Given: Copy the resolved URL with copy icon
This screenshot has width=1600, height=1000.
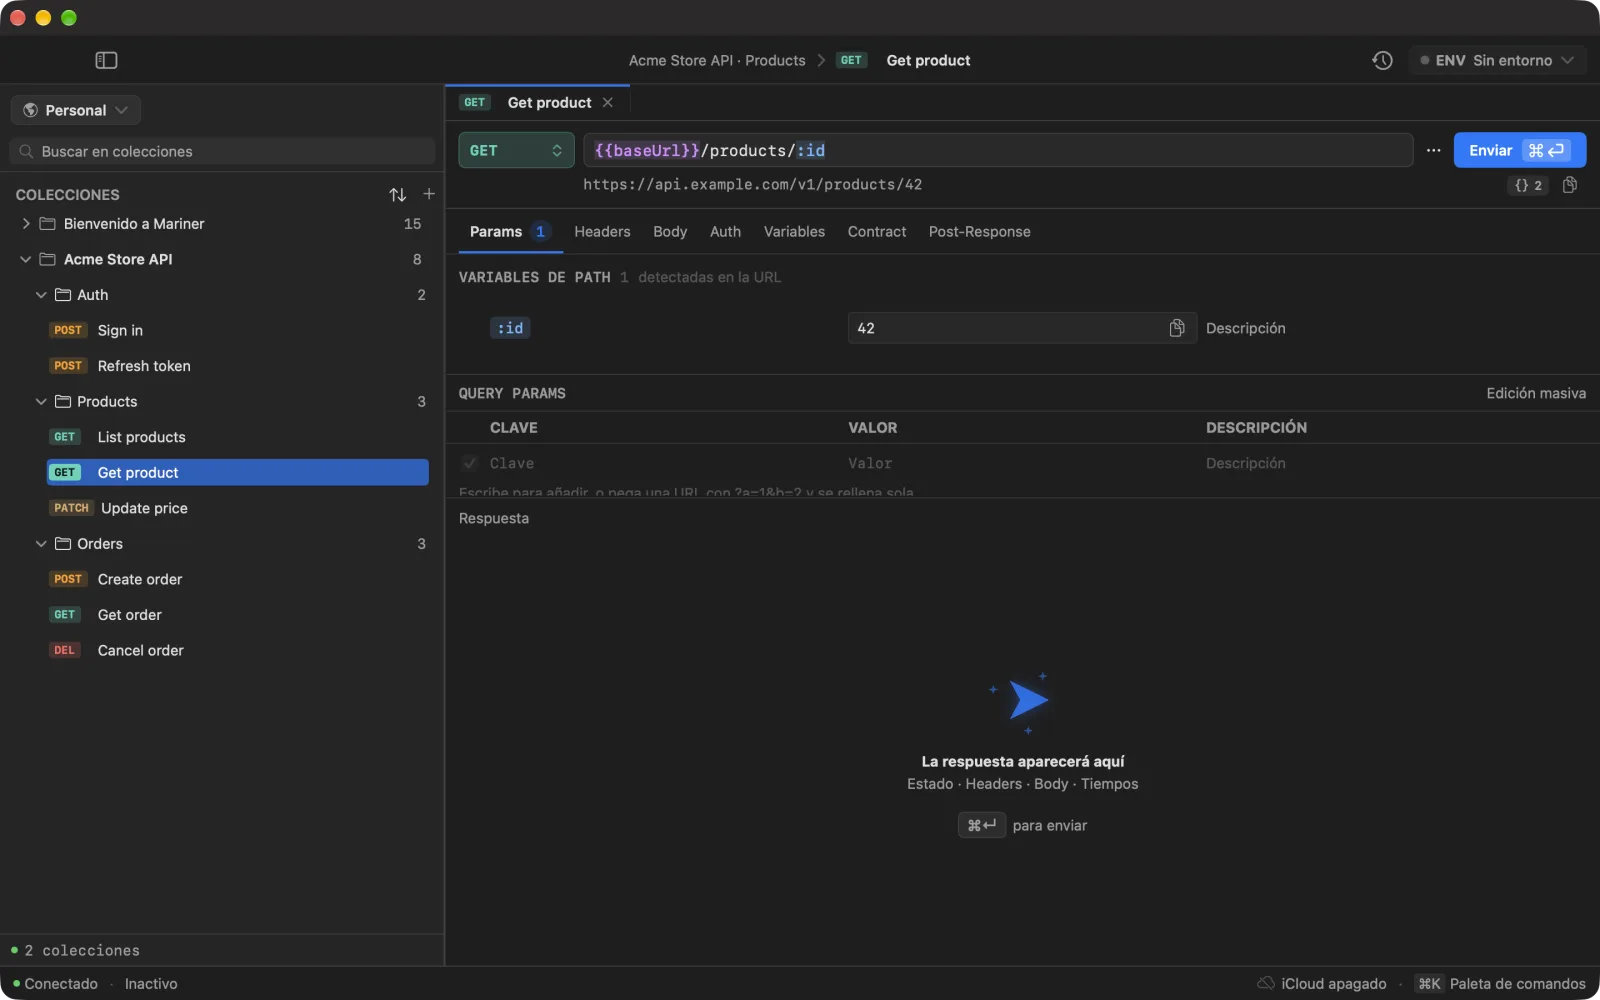Looking at the screenshot, I should pos(1570,185).
